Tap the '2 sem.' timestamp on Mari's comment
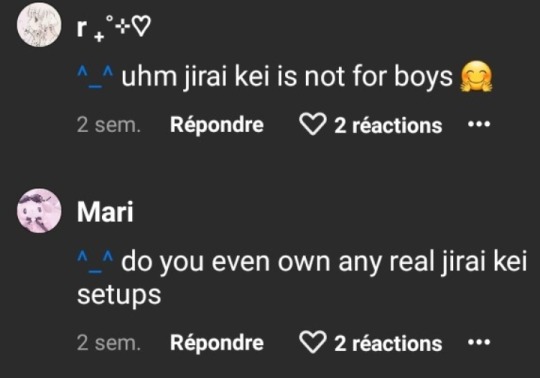This screenshot has width=540, height=378. 109,343
